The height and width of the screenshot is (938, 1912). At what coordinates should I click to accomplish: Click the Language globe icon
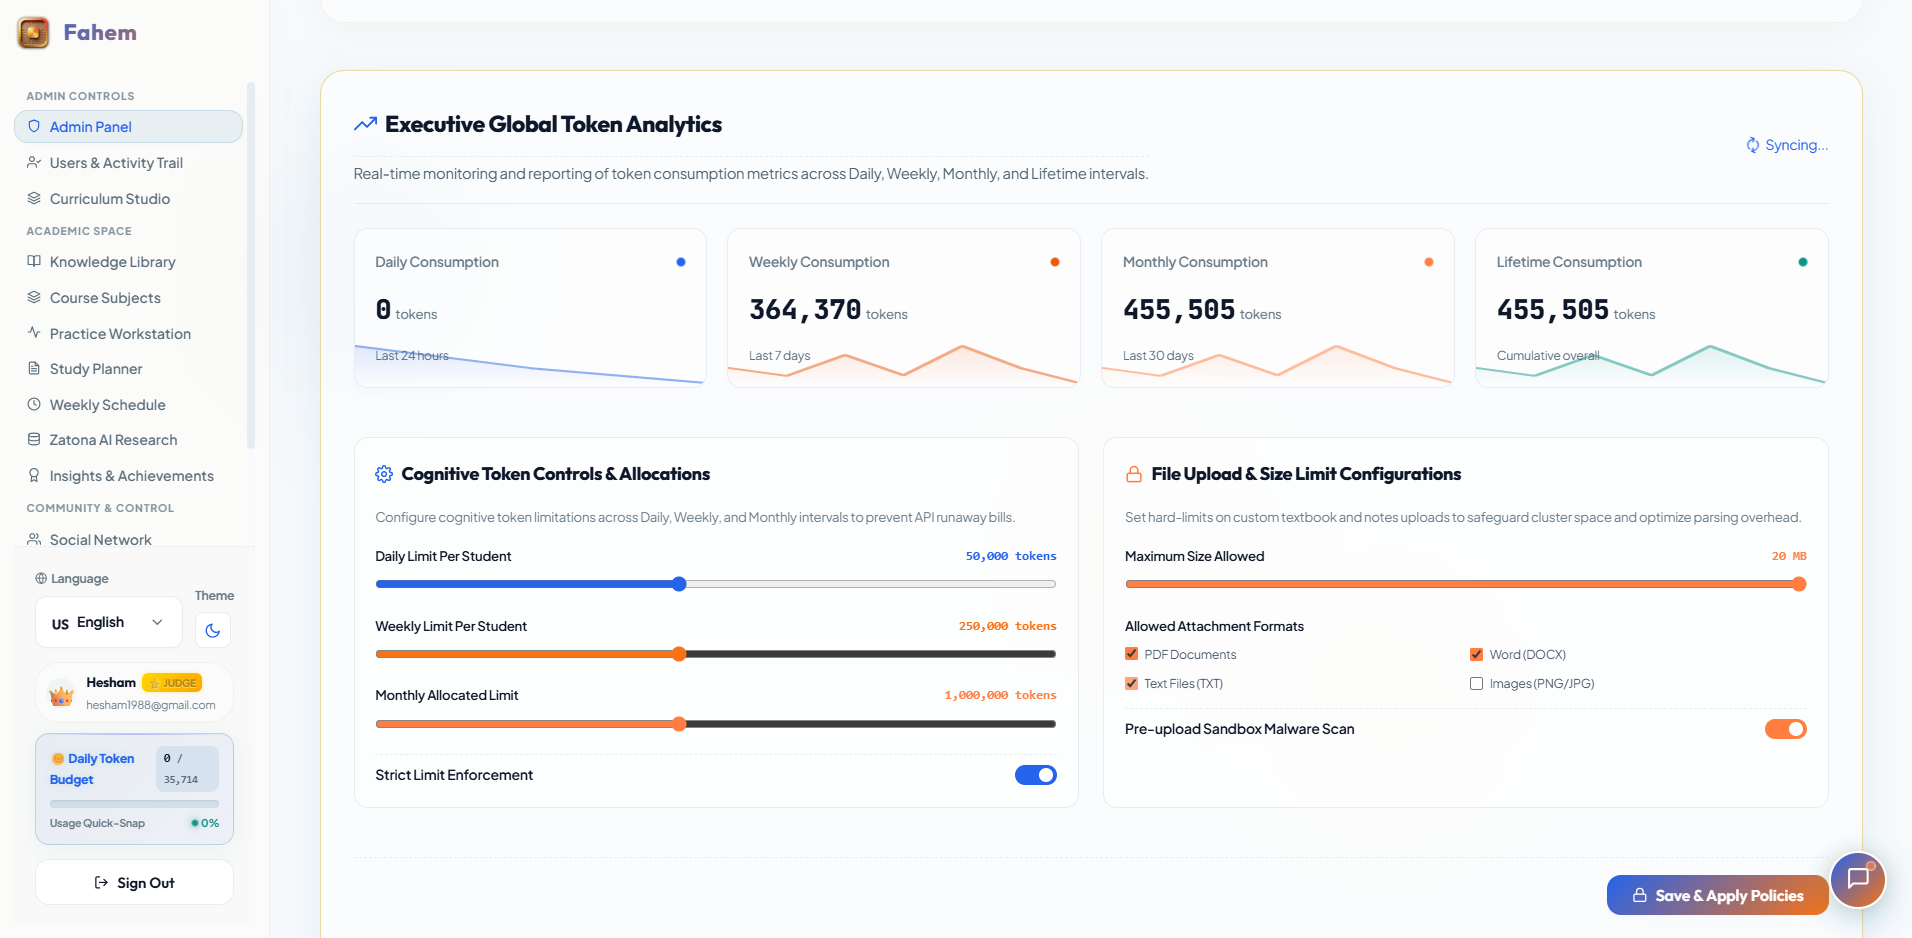[41, 578]
